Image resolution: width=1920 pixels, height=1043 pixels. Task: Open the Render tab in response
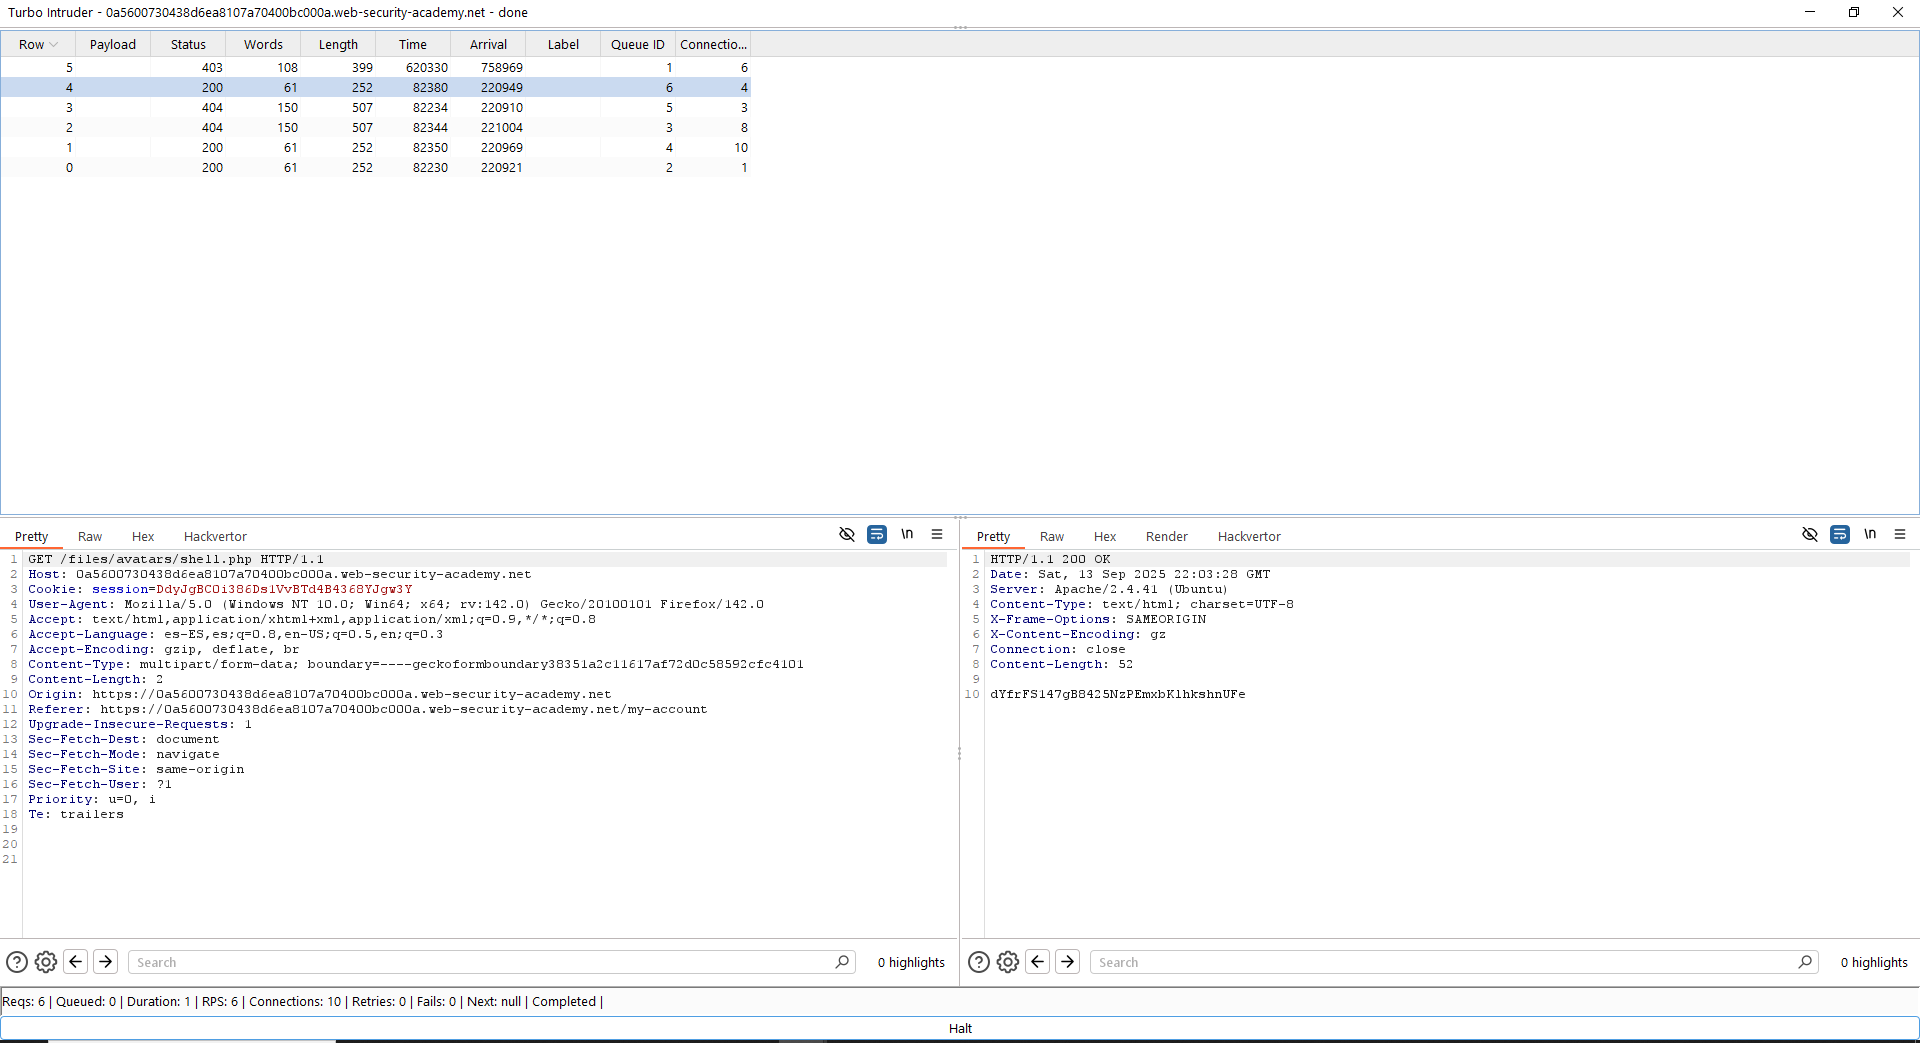(x=1166, y=537)
